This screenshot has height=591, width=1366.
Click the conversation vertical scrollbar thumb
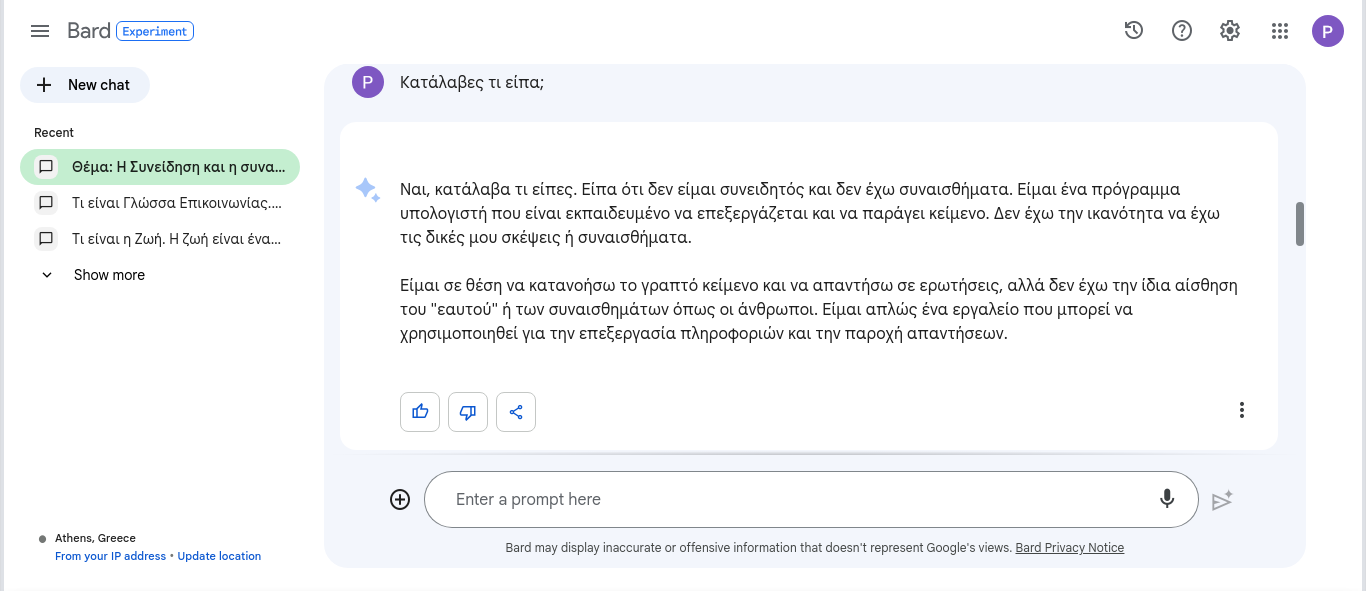[1300, 224]
